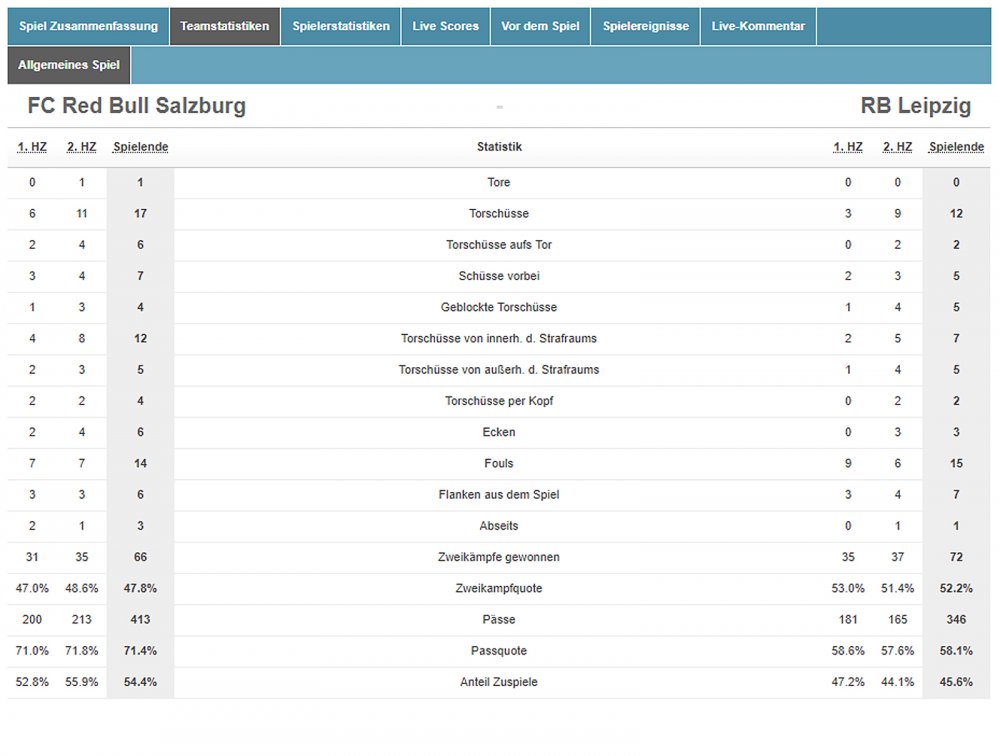The image size is (1000, 756).
Task: Click Salzburg's second-half Anteil Zuspiele 55.9%
Action: (82, 683)
